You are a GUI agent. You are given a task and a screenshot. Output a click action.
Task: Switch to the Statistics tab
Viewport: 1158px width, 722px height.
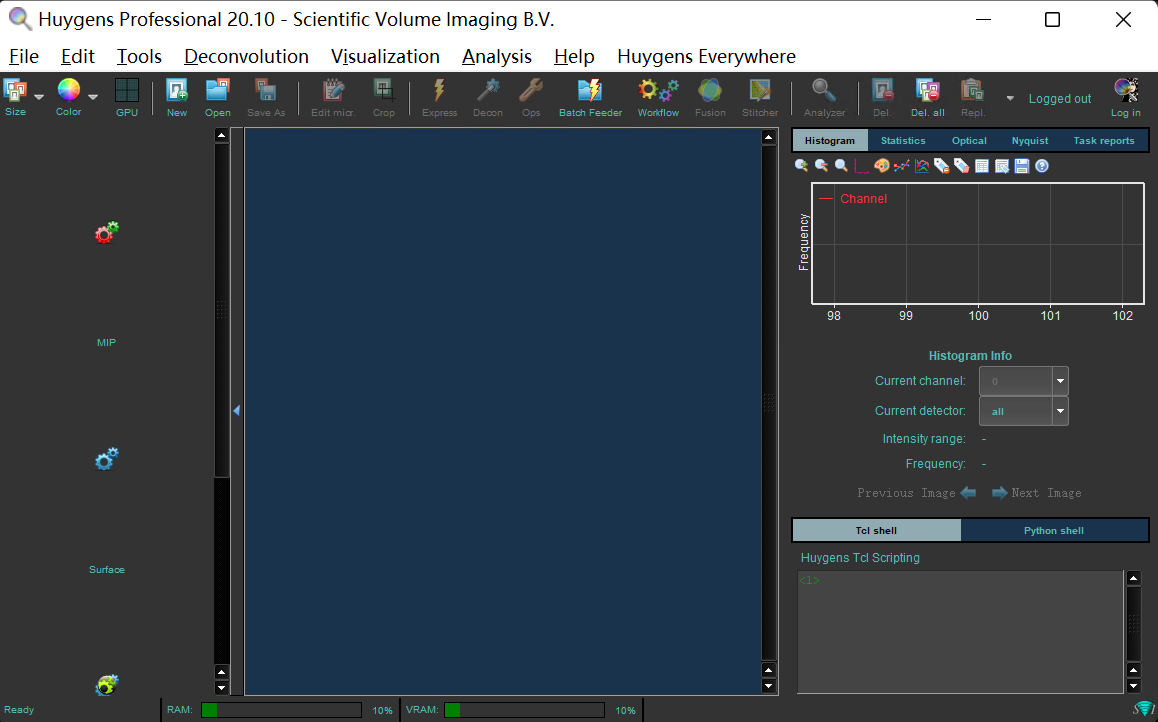pyautogui.click(x=903, y=140)
